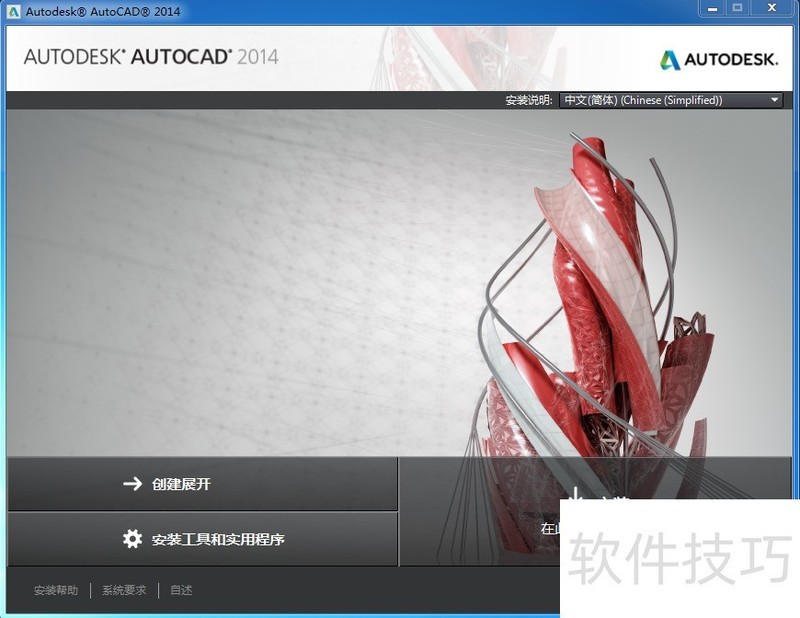Click the dropdown arrow beside Chinese (Simplified)
Viewport: 800px width, 618px height.
coord(772,100)
